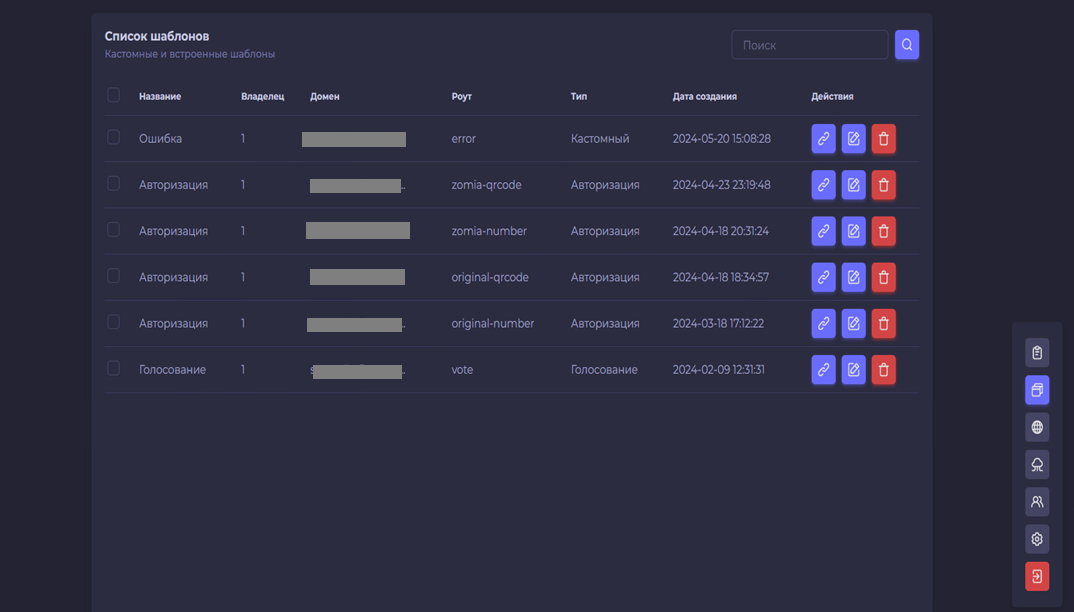Check the box for the Ошибка row

pyautogui.click(x=113, y=138)
